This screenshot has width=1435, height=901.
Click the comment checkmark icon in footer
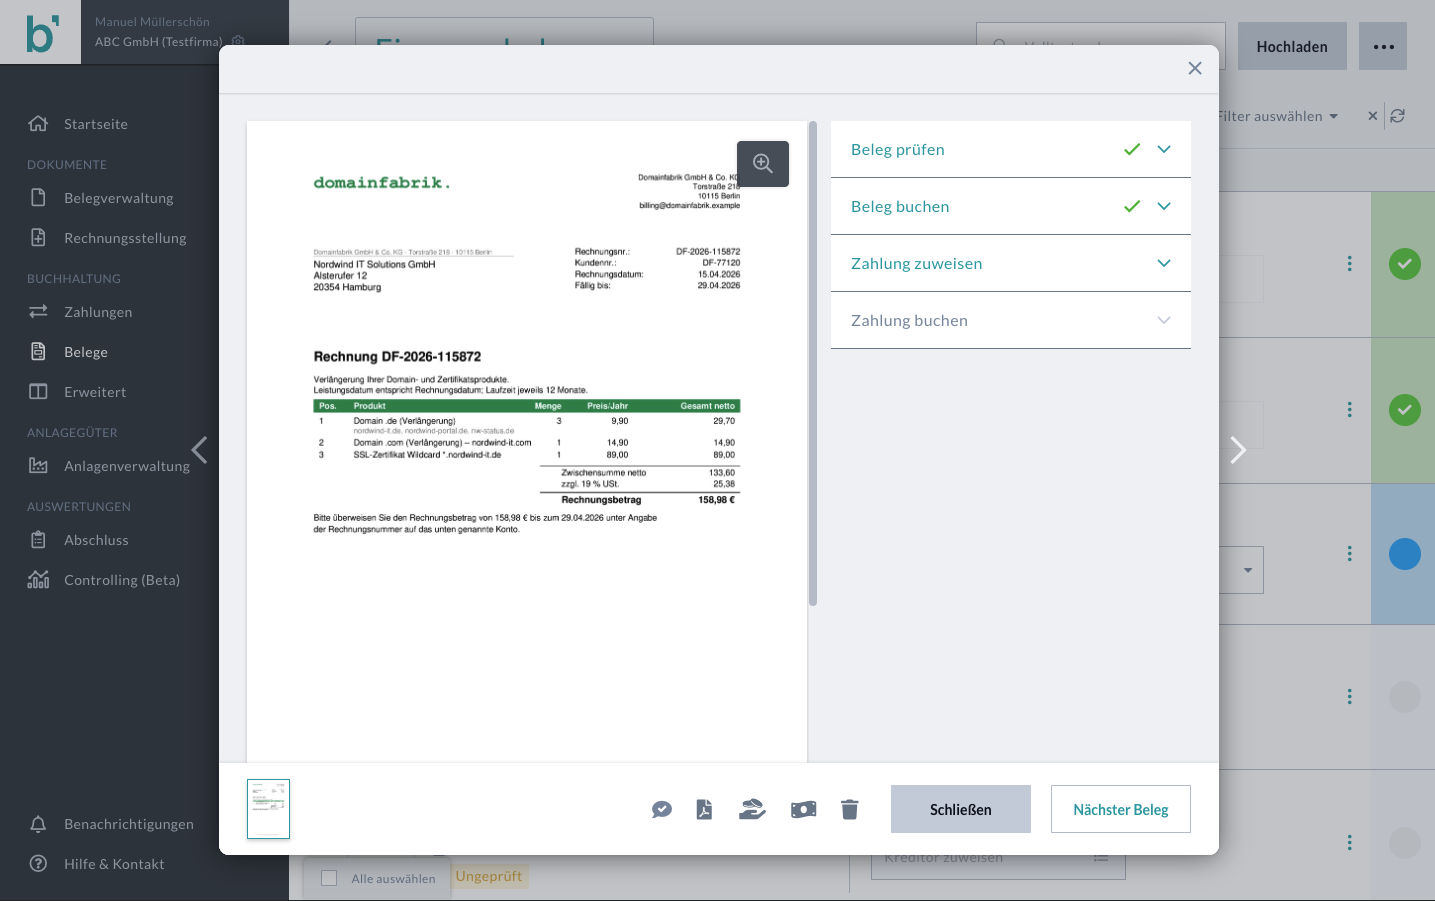[662, 810]
